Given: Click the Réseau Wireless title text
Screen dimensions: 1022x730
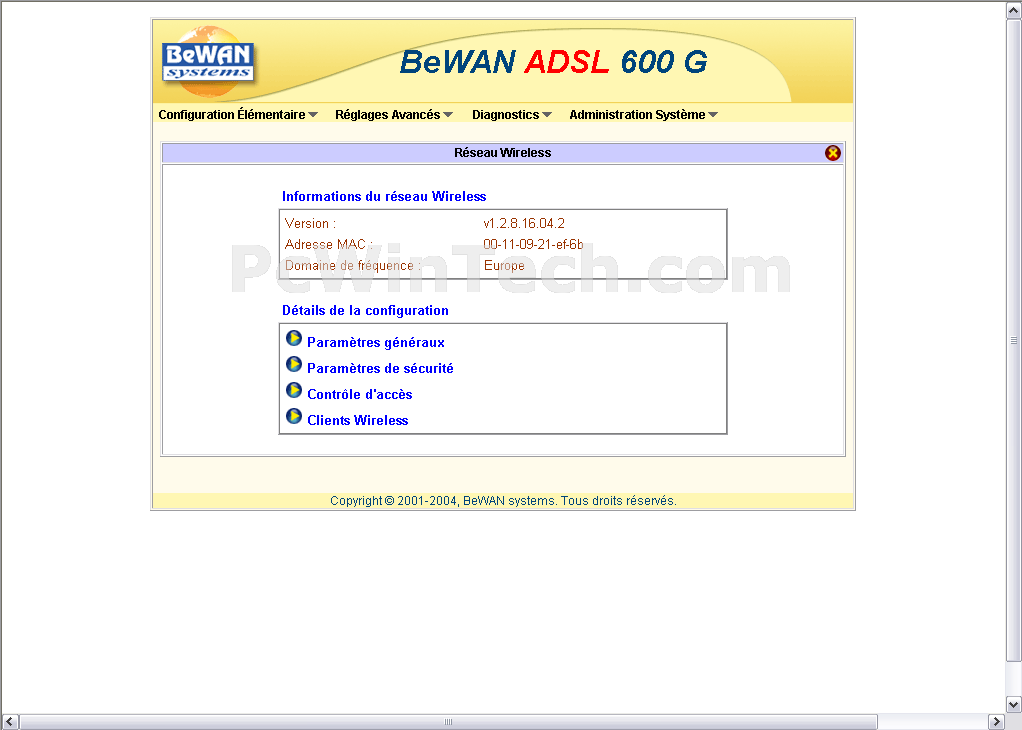Looking at the screenshot, I should [x=503, y=153].
